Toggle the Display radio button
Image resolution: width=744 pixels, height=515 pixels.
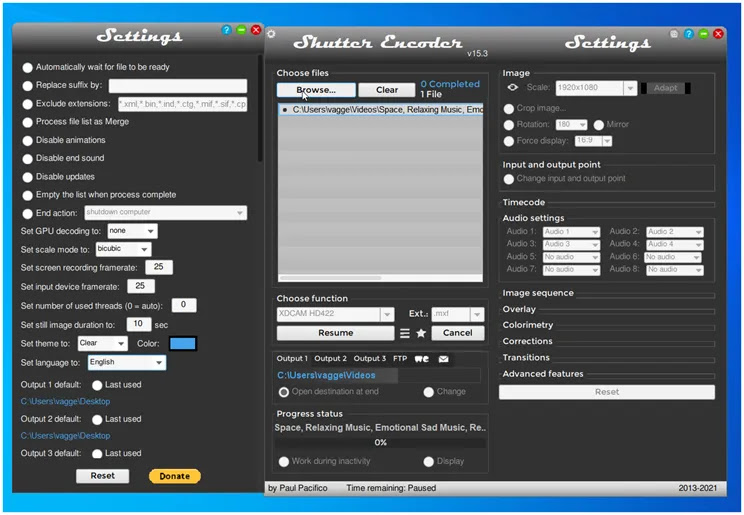[x=428, y=461]
